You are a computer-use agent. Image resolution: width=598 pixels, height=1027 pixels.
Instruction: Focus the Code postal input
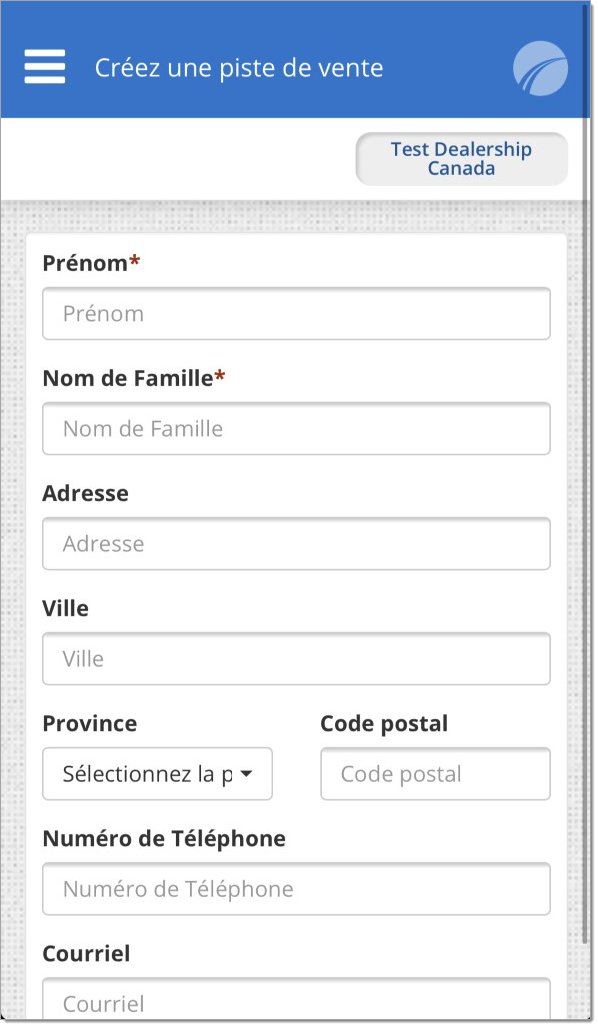coord(436,774)
